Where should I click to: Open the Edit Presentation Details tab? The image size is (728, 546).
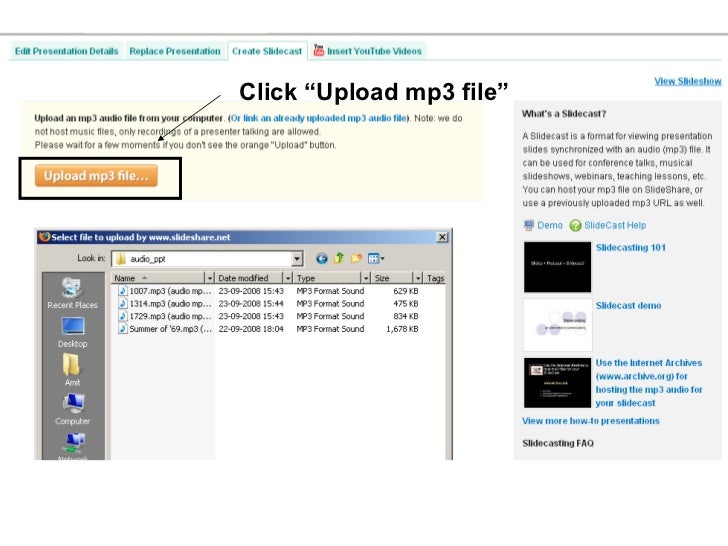pos(66,51)
